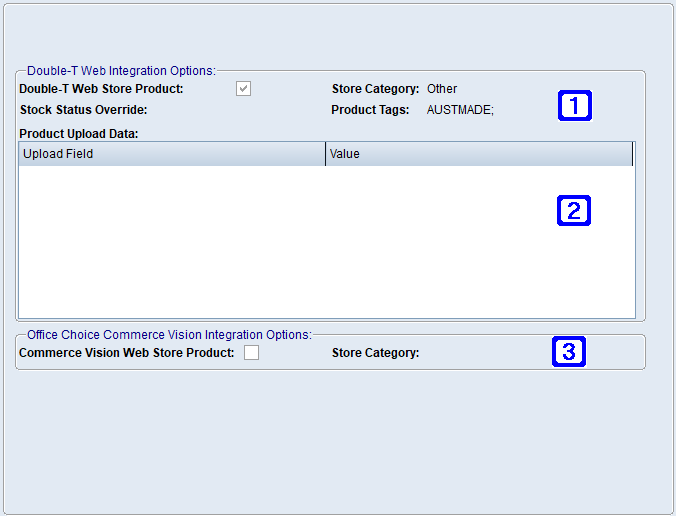Click the Product Upload Data label
Viewport: 676px width, 516px height.
79,134
